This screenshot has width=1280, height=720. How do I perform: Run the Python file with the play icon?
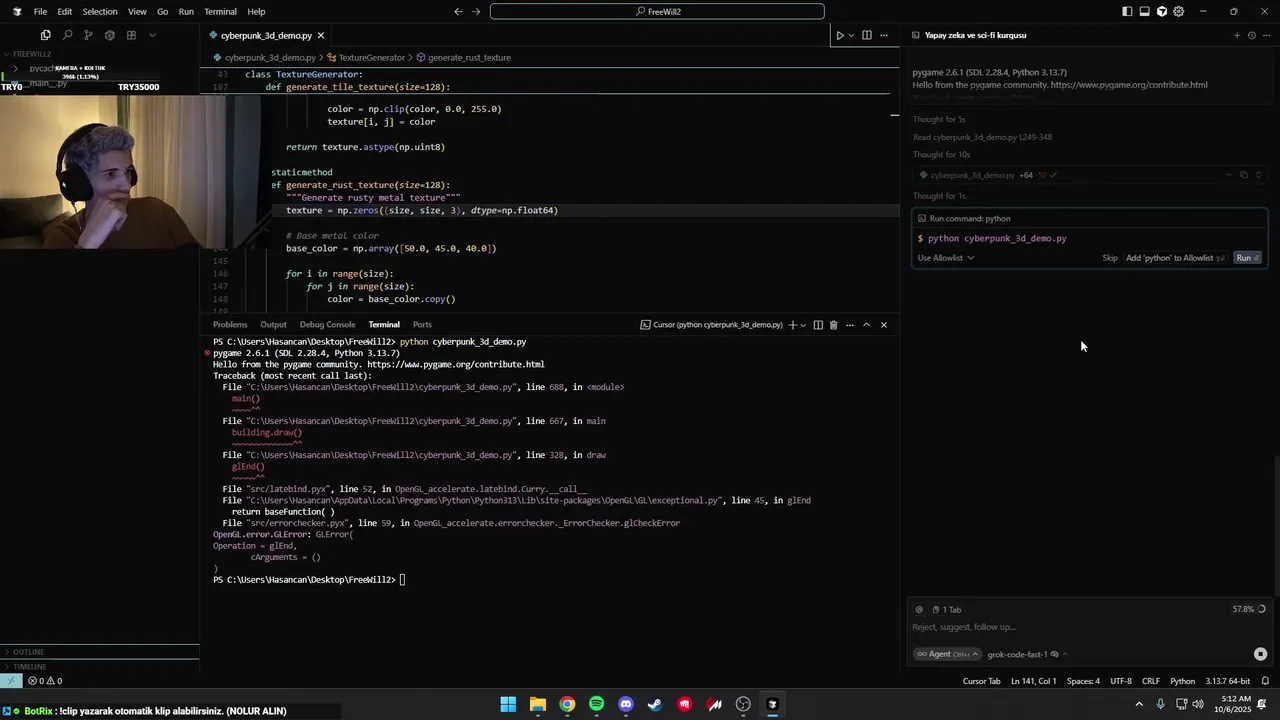840,35
